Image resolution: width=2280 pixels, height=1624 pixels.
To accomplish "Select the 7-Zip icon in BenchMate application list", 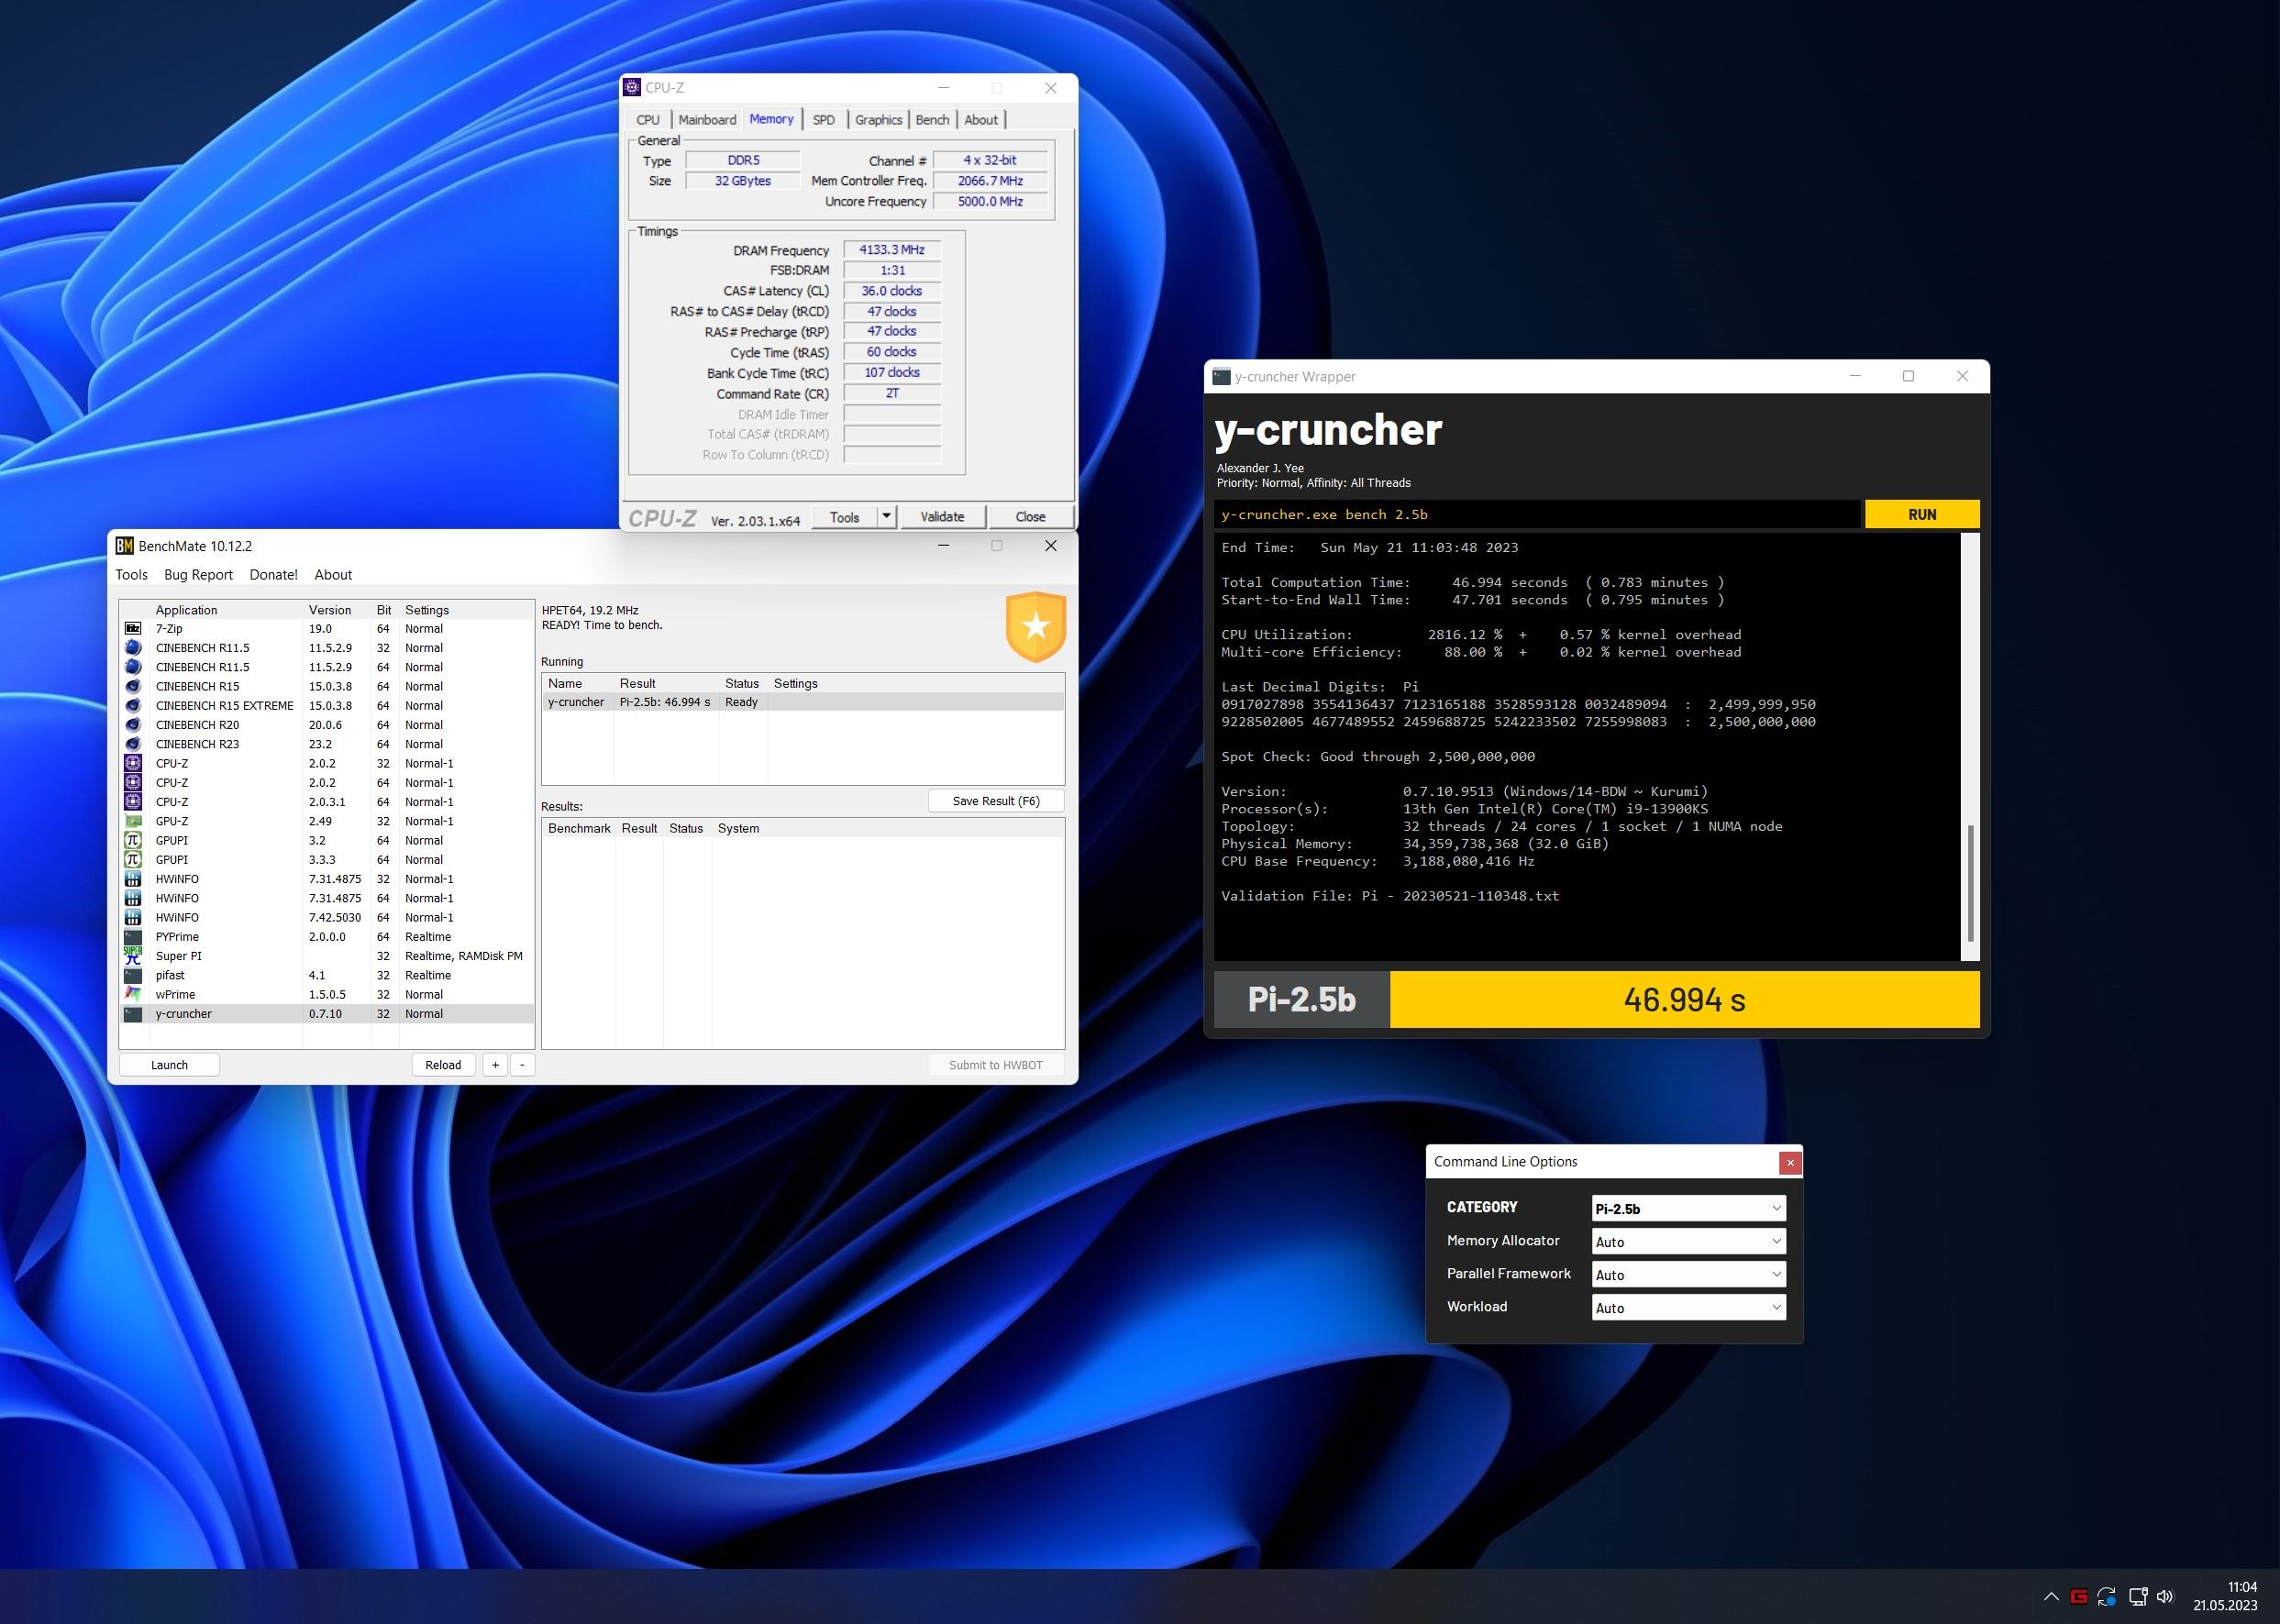I will click(132, 629).
